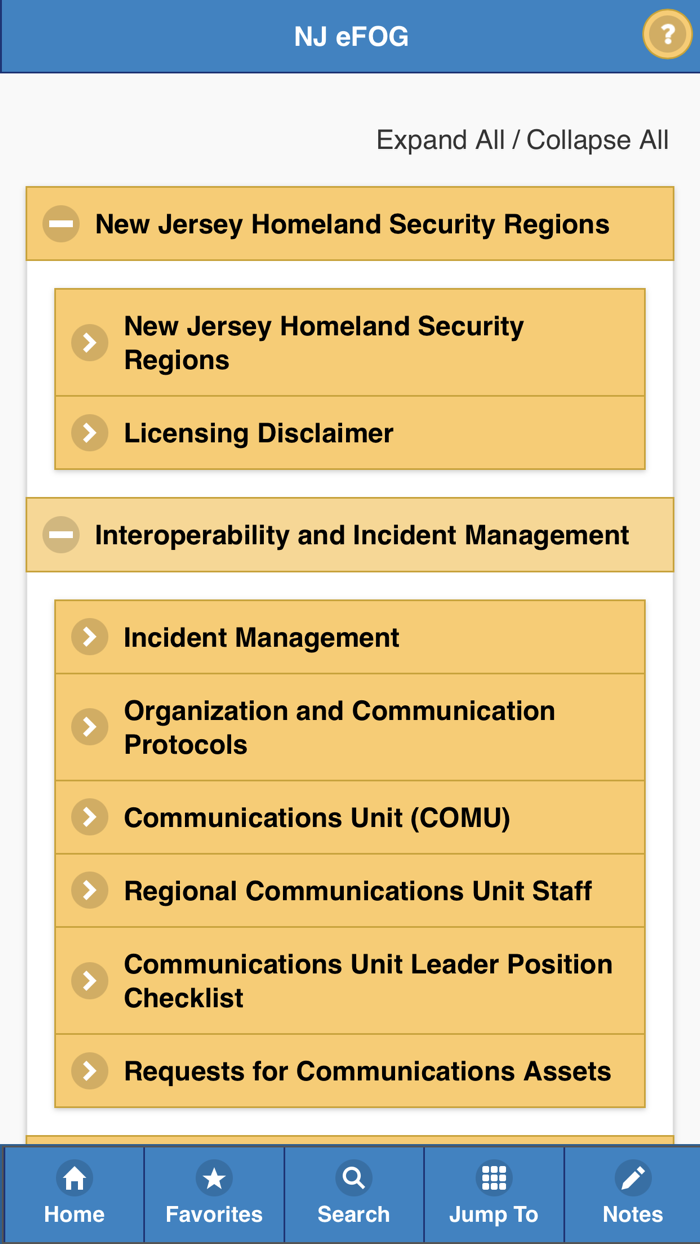Collapse the Interoperability and Incident Management section

coord(60,534)
